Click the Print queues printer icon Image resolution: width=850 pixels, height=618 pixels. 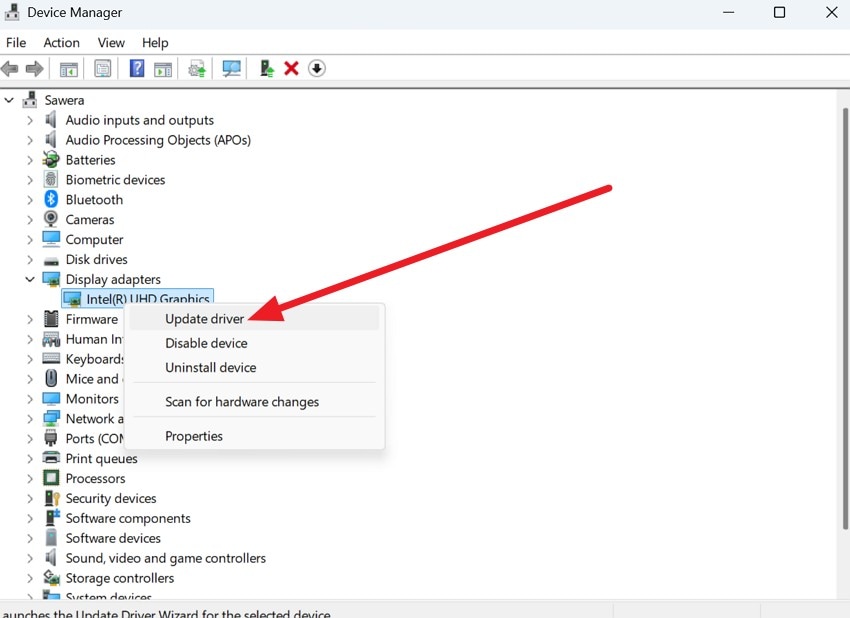point(51,458)
